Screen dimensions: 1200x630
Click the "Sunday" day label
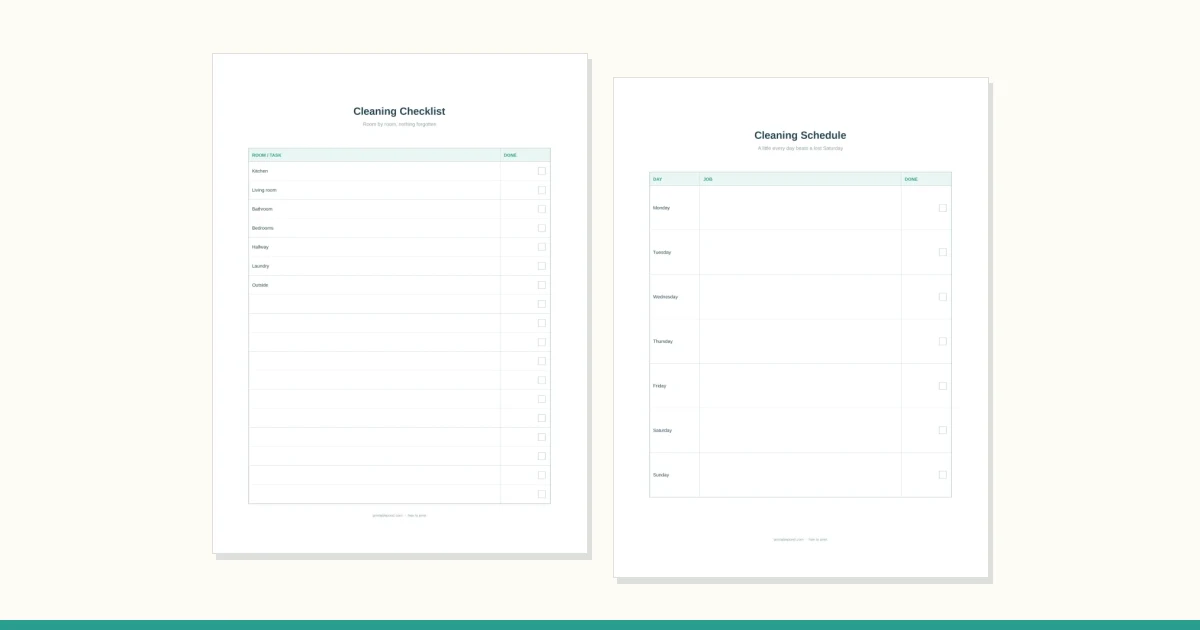(x=661, y=475)
